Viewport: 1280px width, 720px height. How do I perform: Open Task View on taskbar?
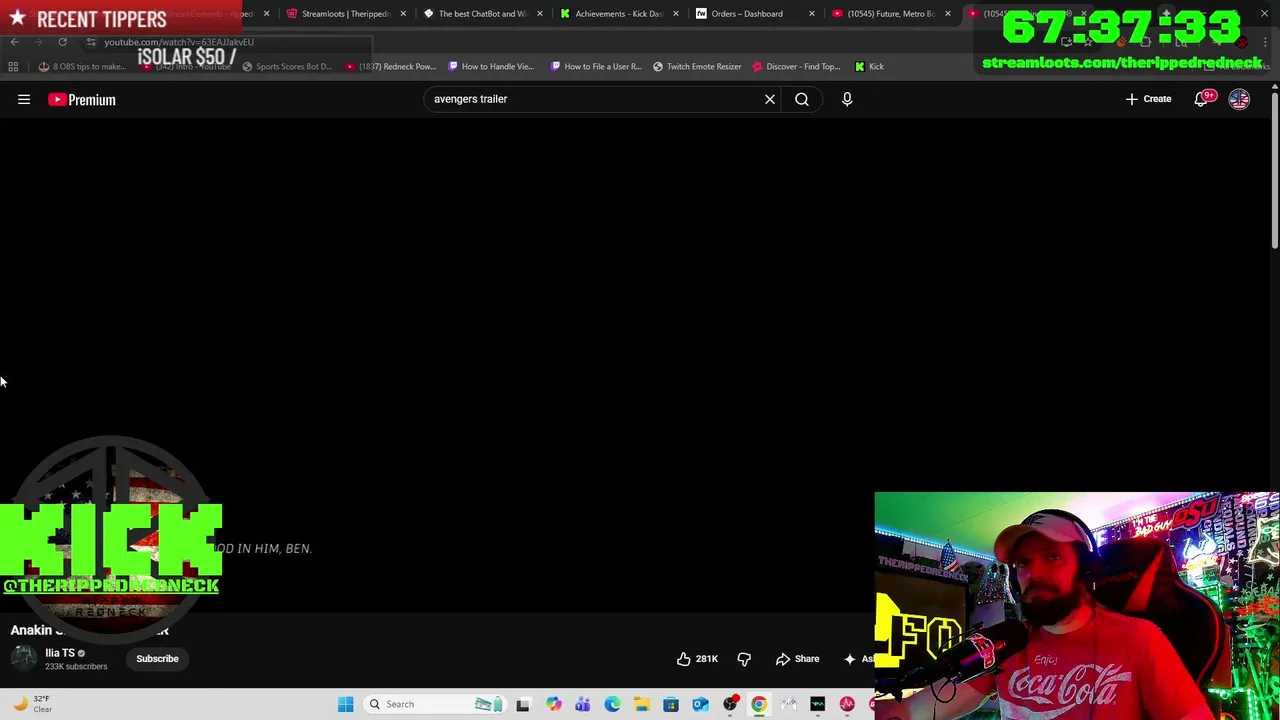pyautogui.click(x=522, y=704)
